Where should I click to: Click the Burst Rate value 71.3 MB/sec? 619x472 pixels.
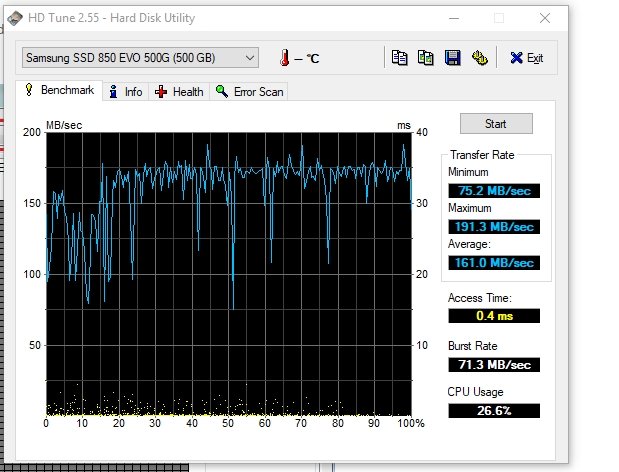[x=494, y=365]
